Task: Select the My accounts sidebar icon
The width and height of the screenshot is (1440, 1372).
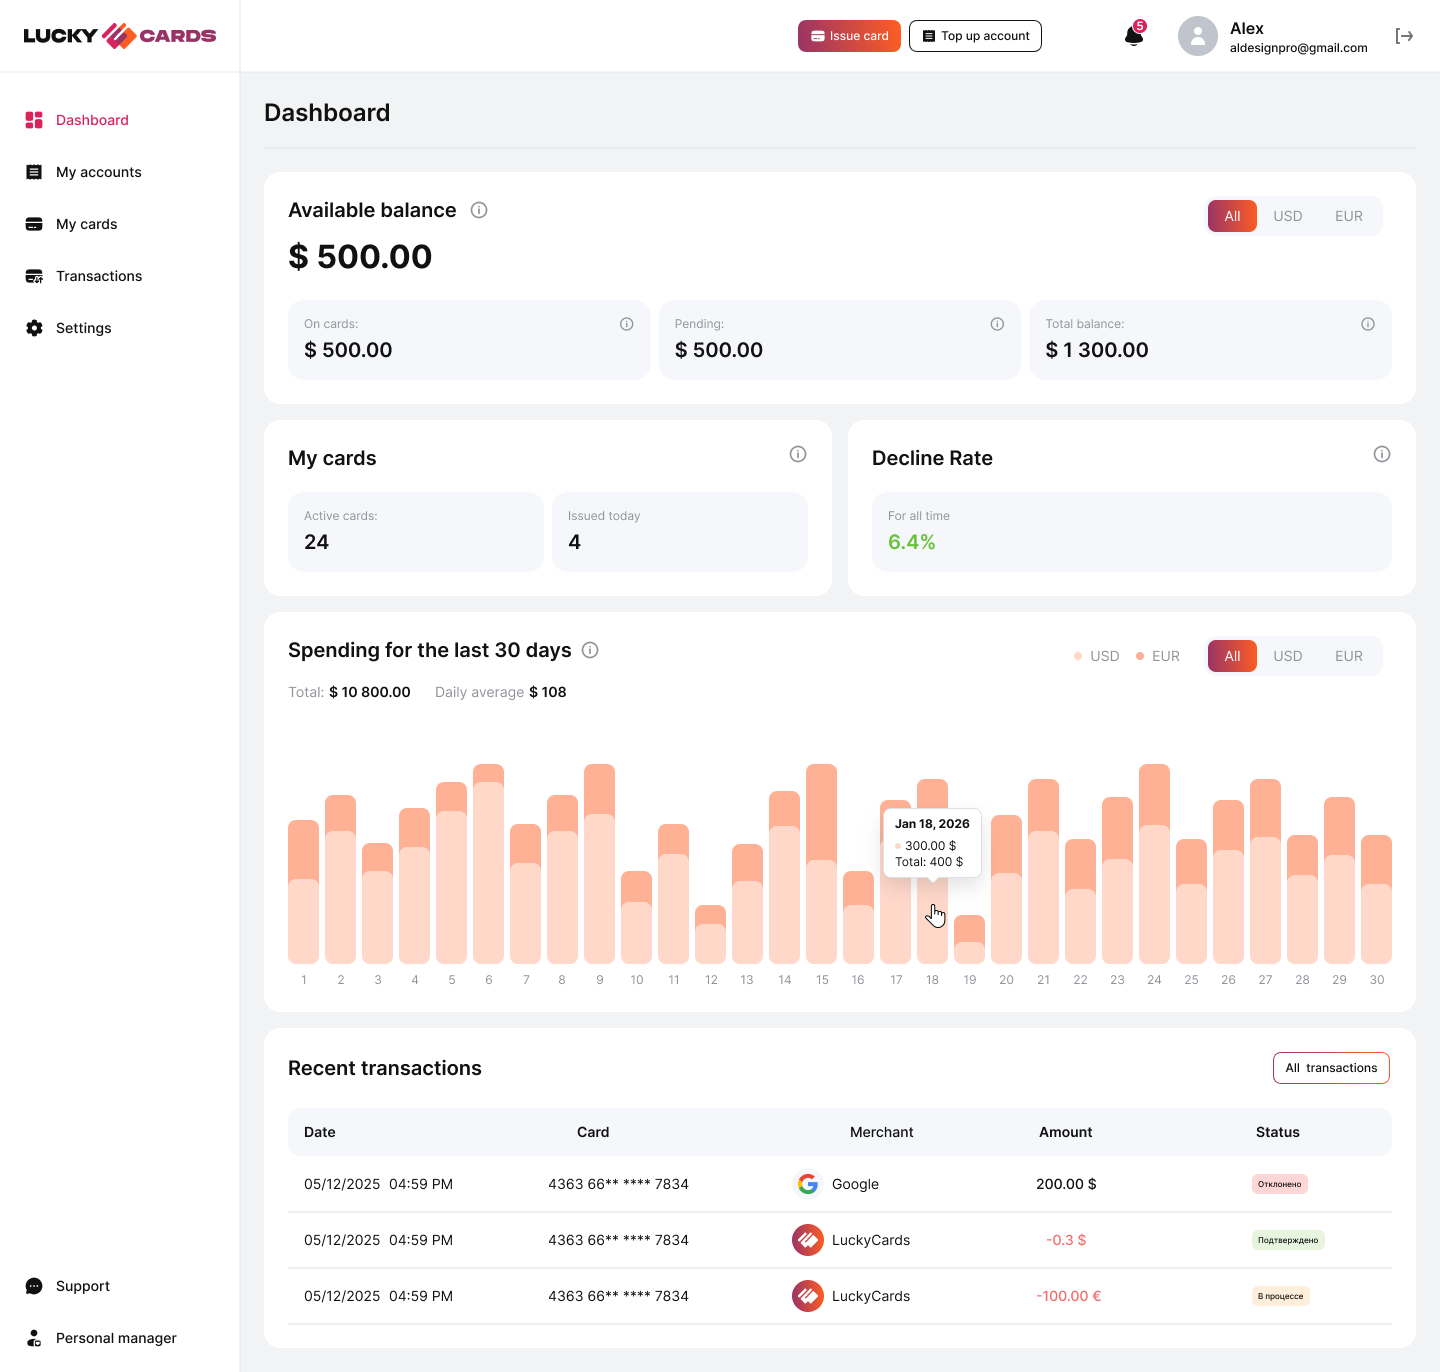Action: pos(34,171)
